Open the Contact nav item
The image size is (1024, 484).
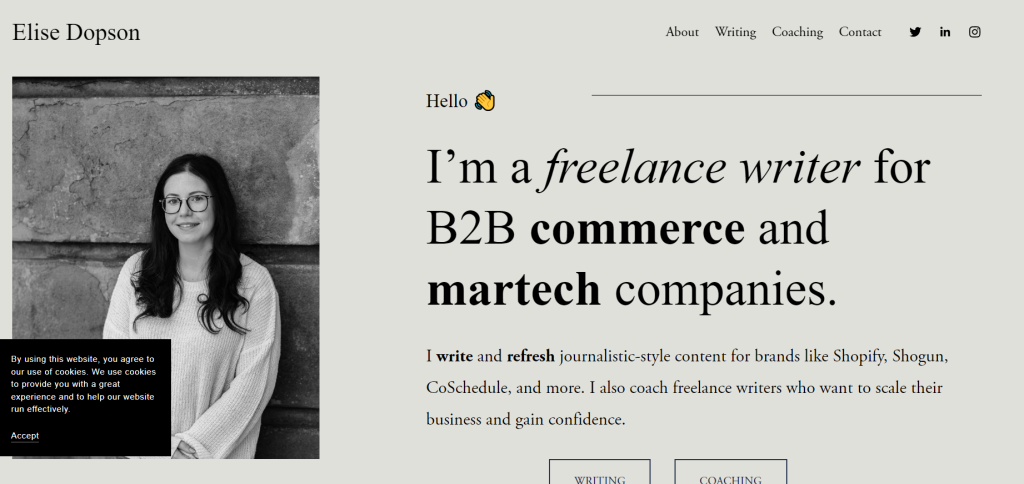(860, 32)
